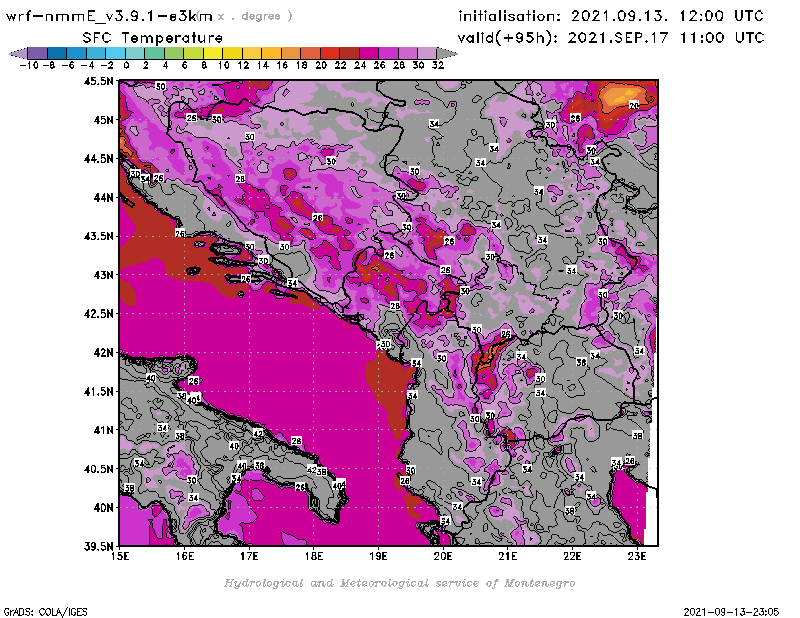Click the '0' legend tick value
The height and width of the screenshot is (618, 800).
pos(126,65)
